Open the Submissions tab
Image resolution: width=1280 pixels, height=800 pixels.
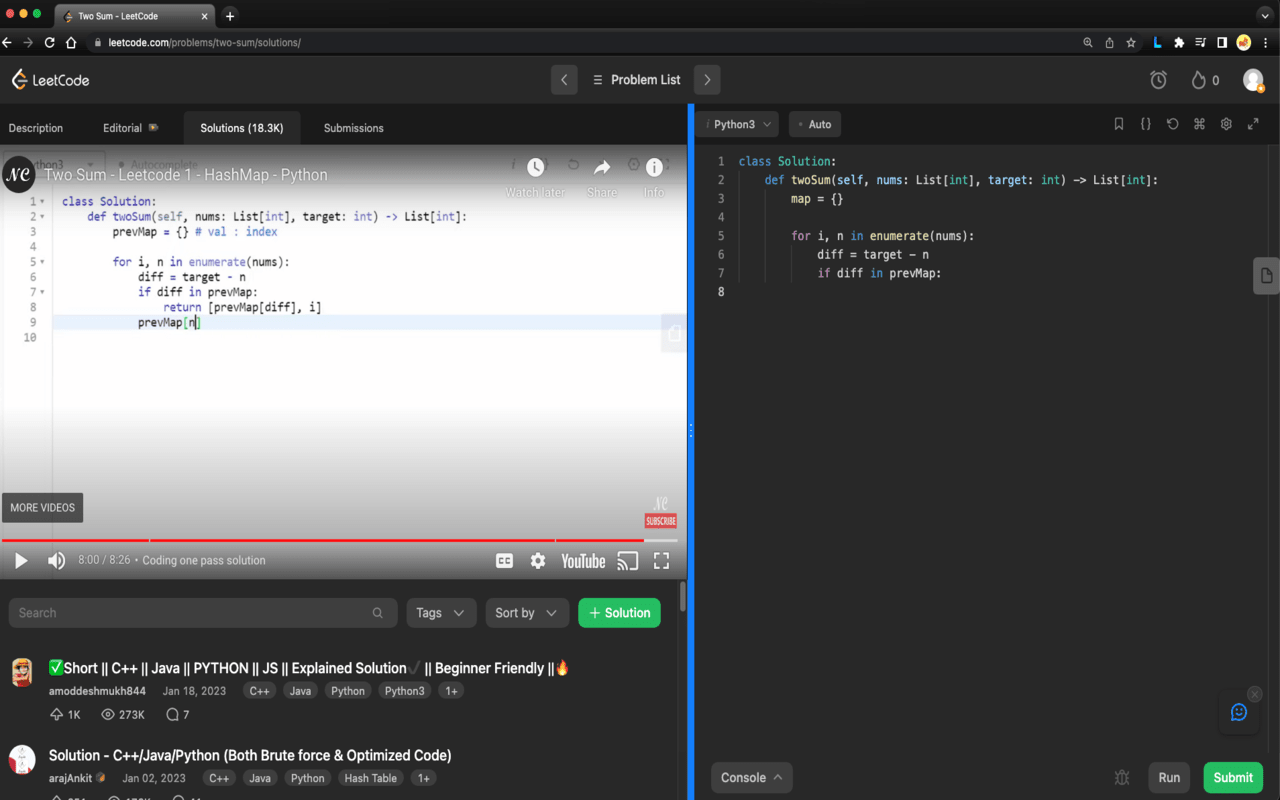[354, 128]
